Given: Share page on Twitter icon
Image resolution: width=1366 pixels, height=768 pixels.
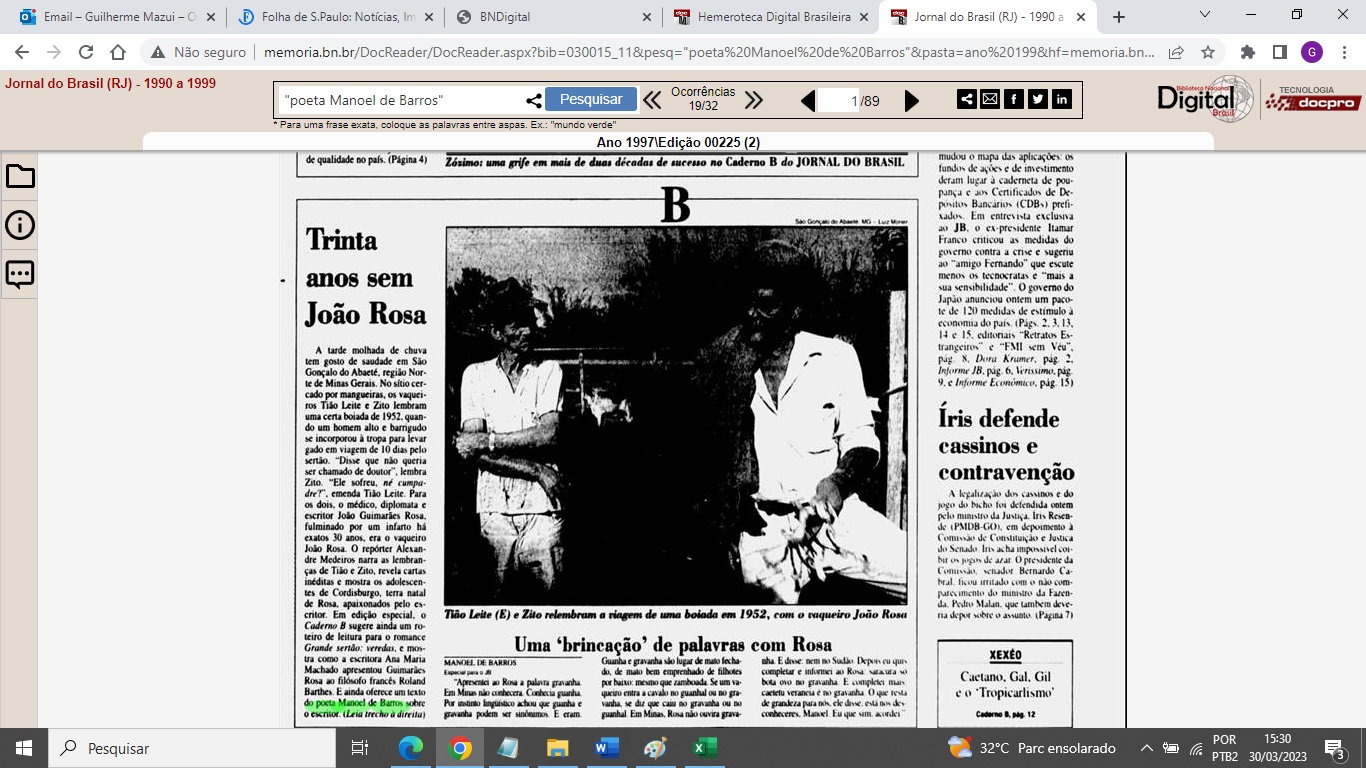Looking at the screenshot, I should click(x=1038, y=99).
